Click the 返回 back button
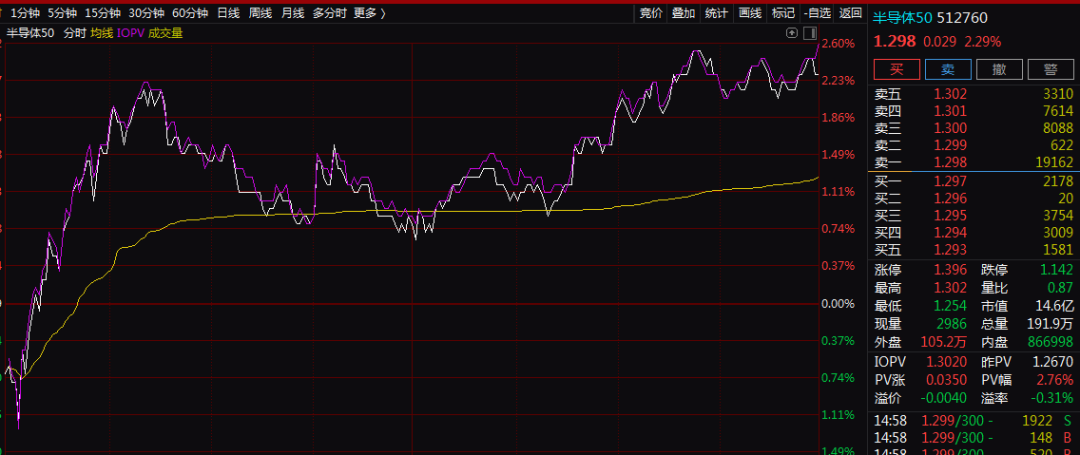This screenshot has width=1080, height=455. (x=851, y=12)
